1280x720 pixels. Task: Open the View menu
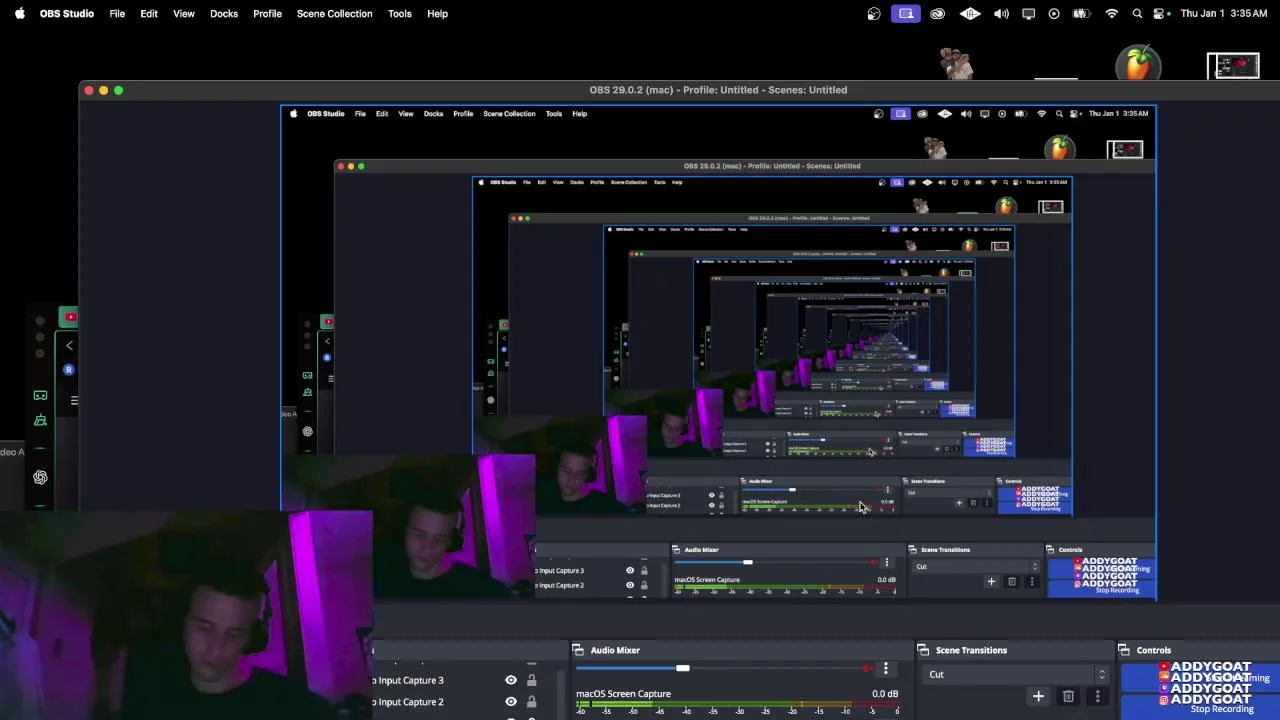[x=184, y=14]
